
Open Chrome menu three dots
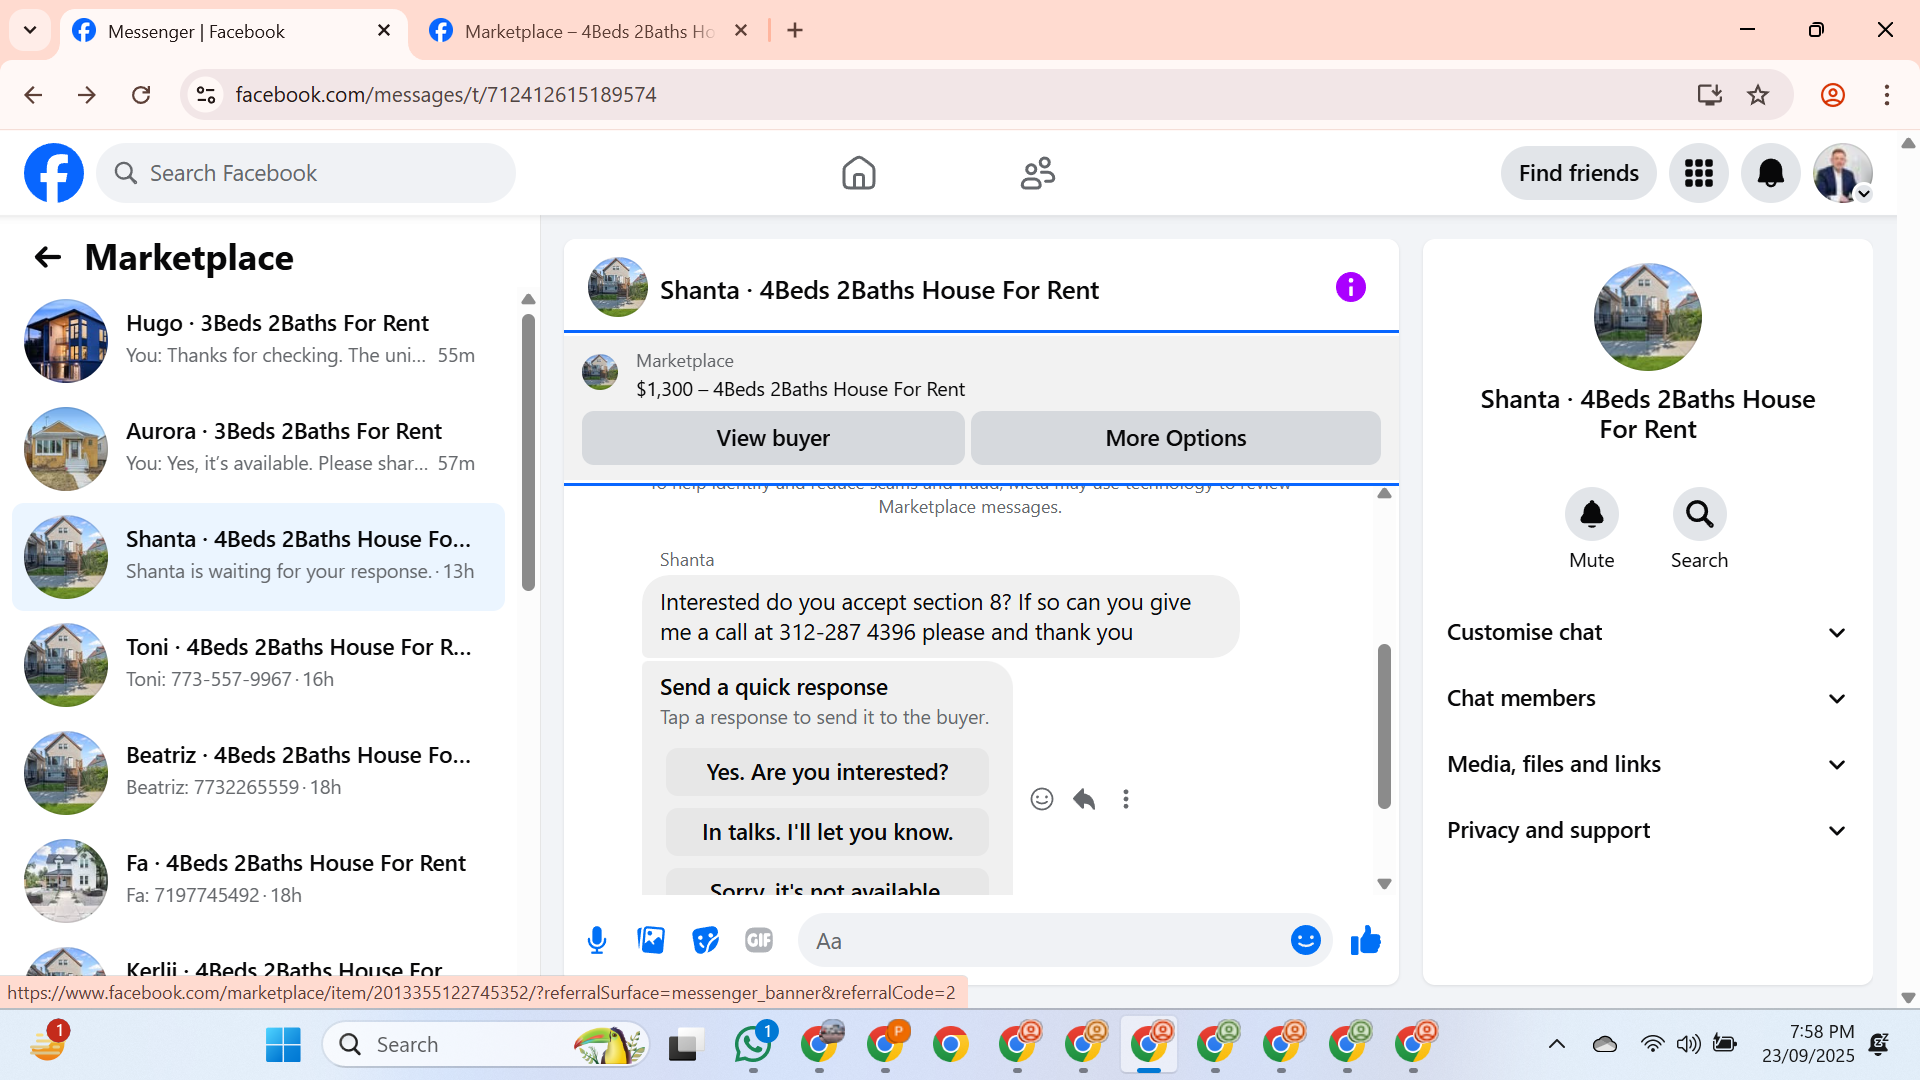(x=1887, y=95)
